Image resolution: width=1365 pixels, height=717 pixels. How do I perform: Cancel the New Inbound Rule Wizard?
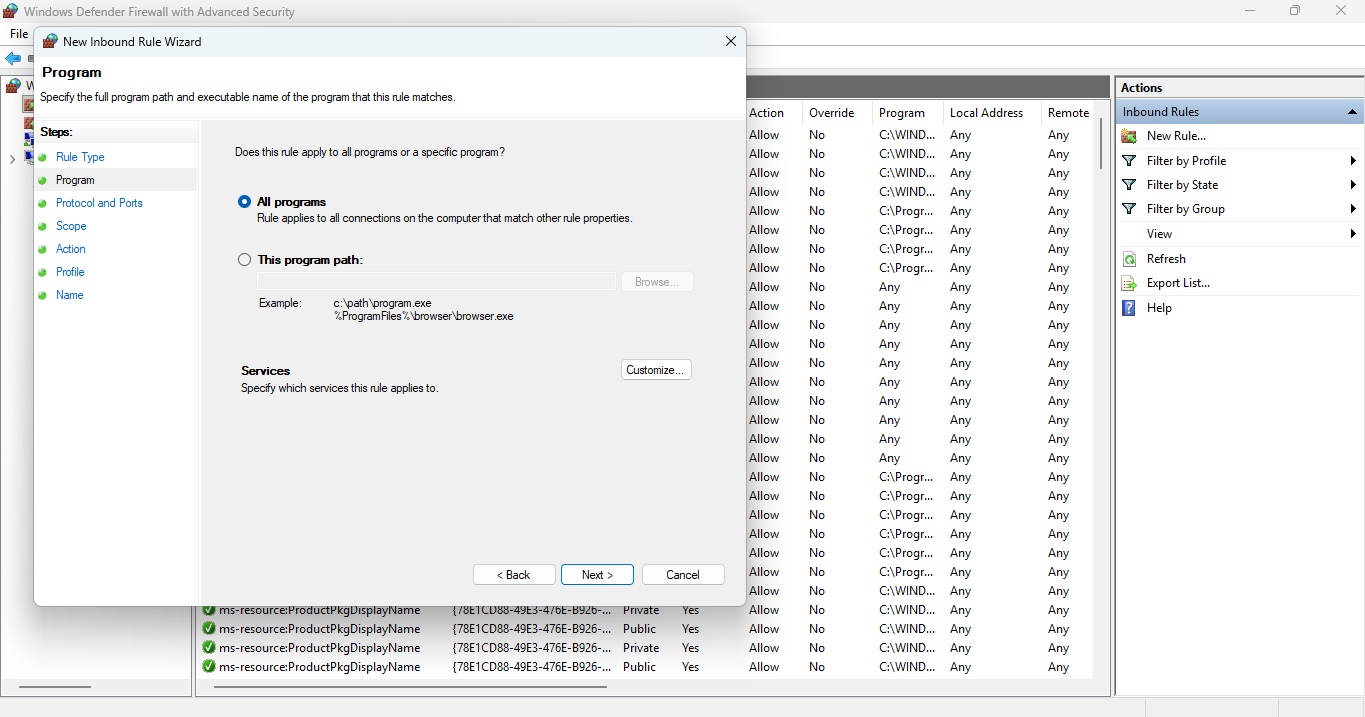coord(683,575)
